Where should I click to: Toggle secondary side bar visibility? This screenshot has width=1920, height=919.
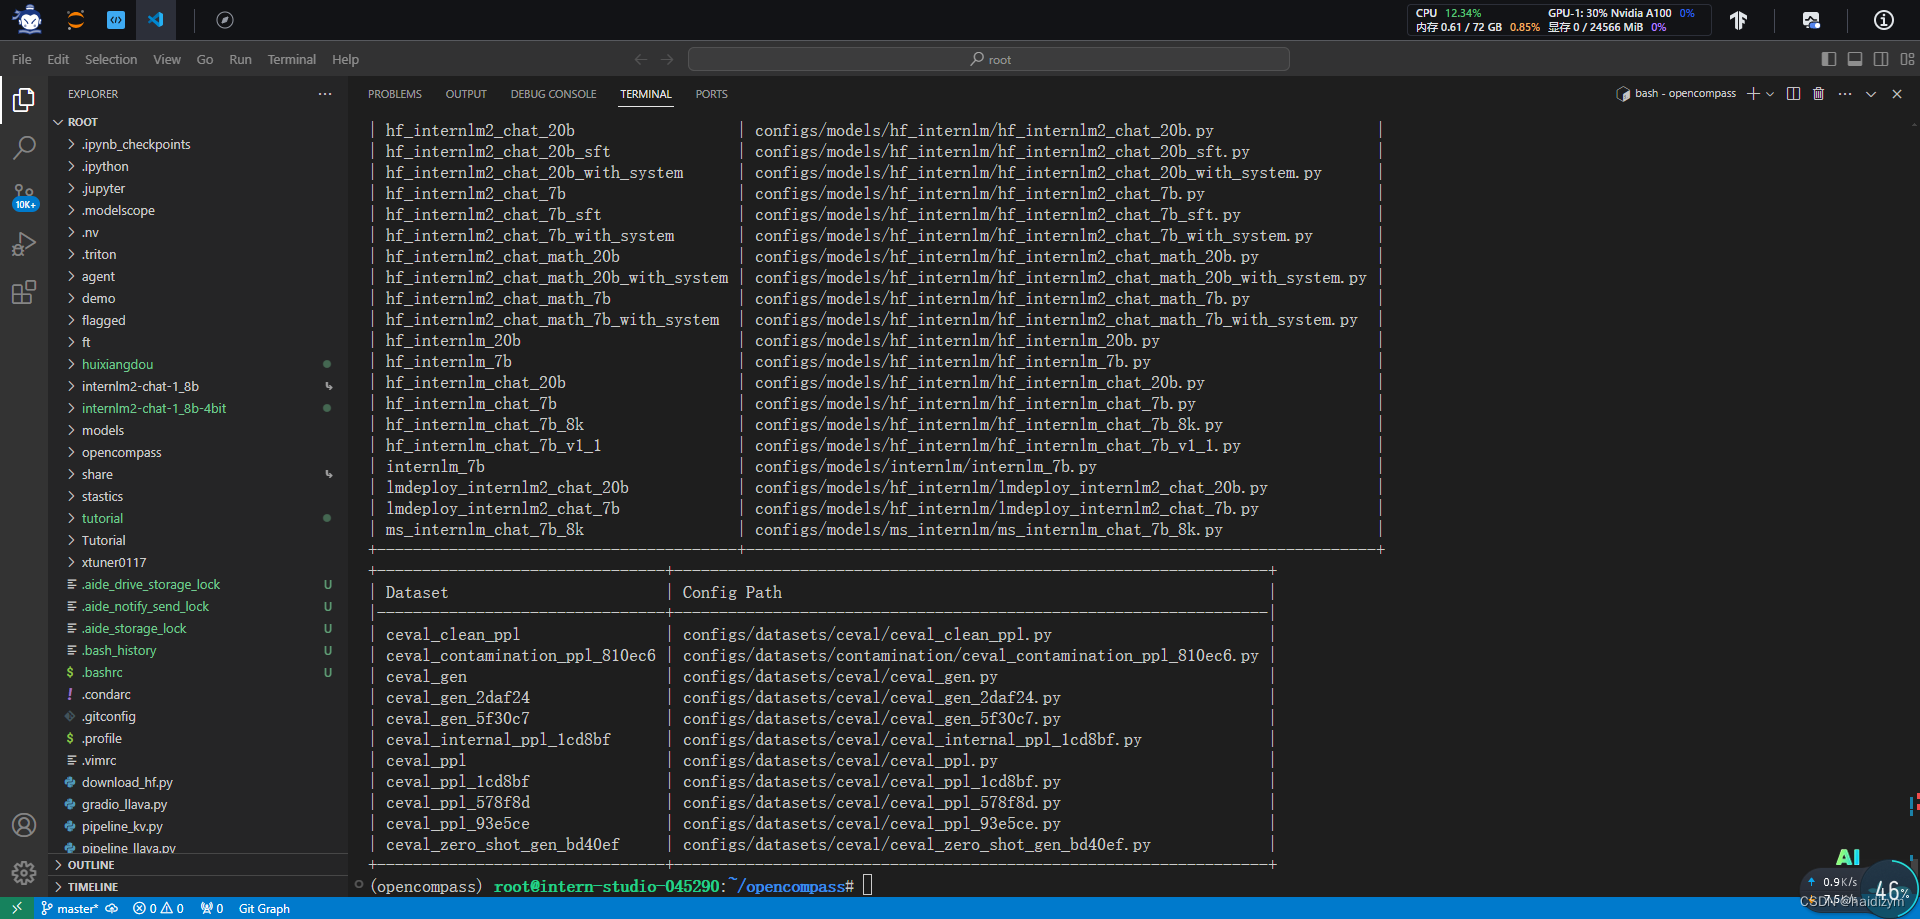click(x=1881, y=60)
